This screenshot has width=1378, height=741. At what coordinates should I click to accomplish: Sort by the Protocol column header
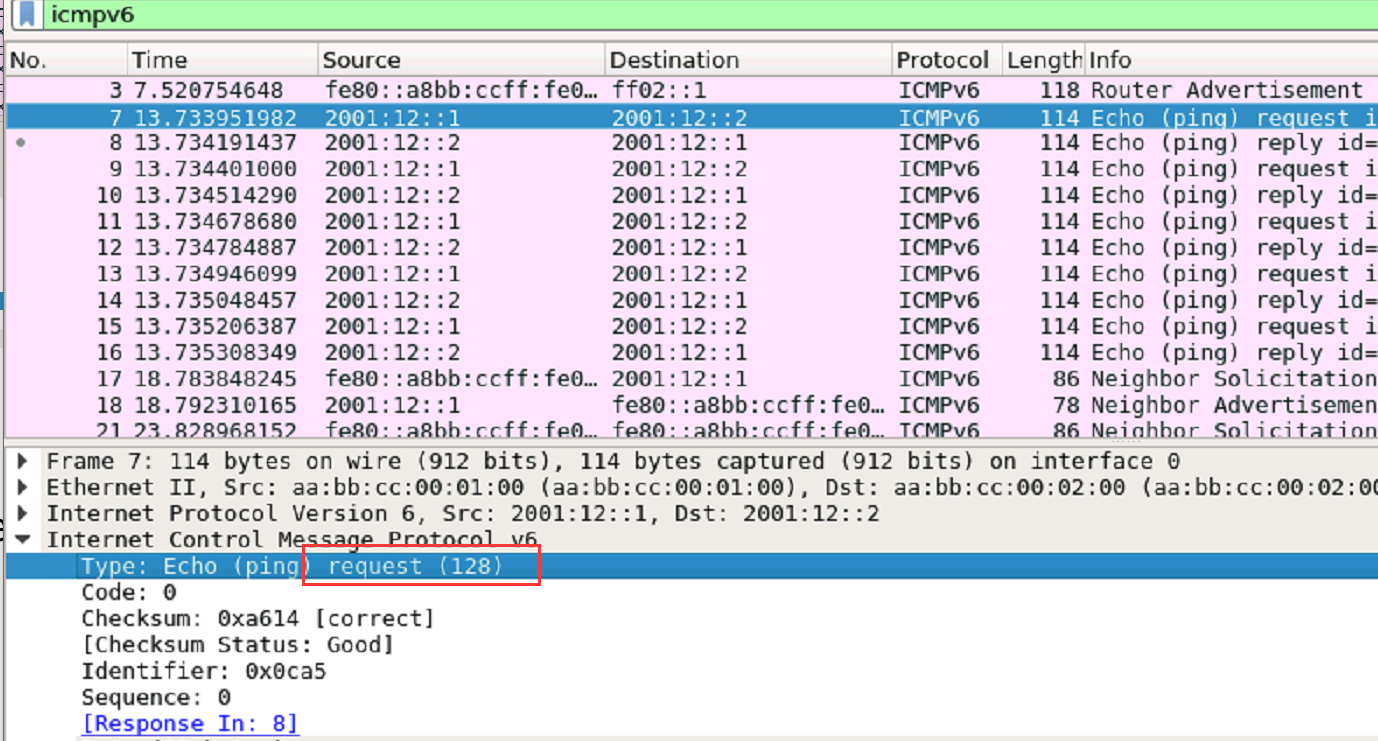pos(948,60)
